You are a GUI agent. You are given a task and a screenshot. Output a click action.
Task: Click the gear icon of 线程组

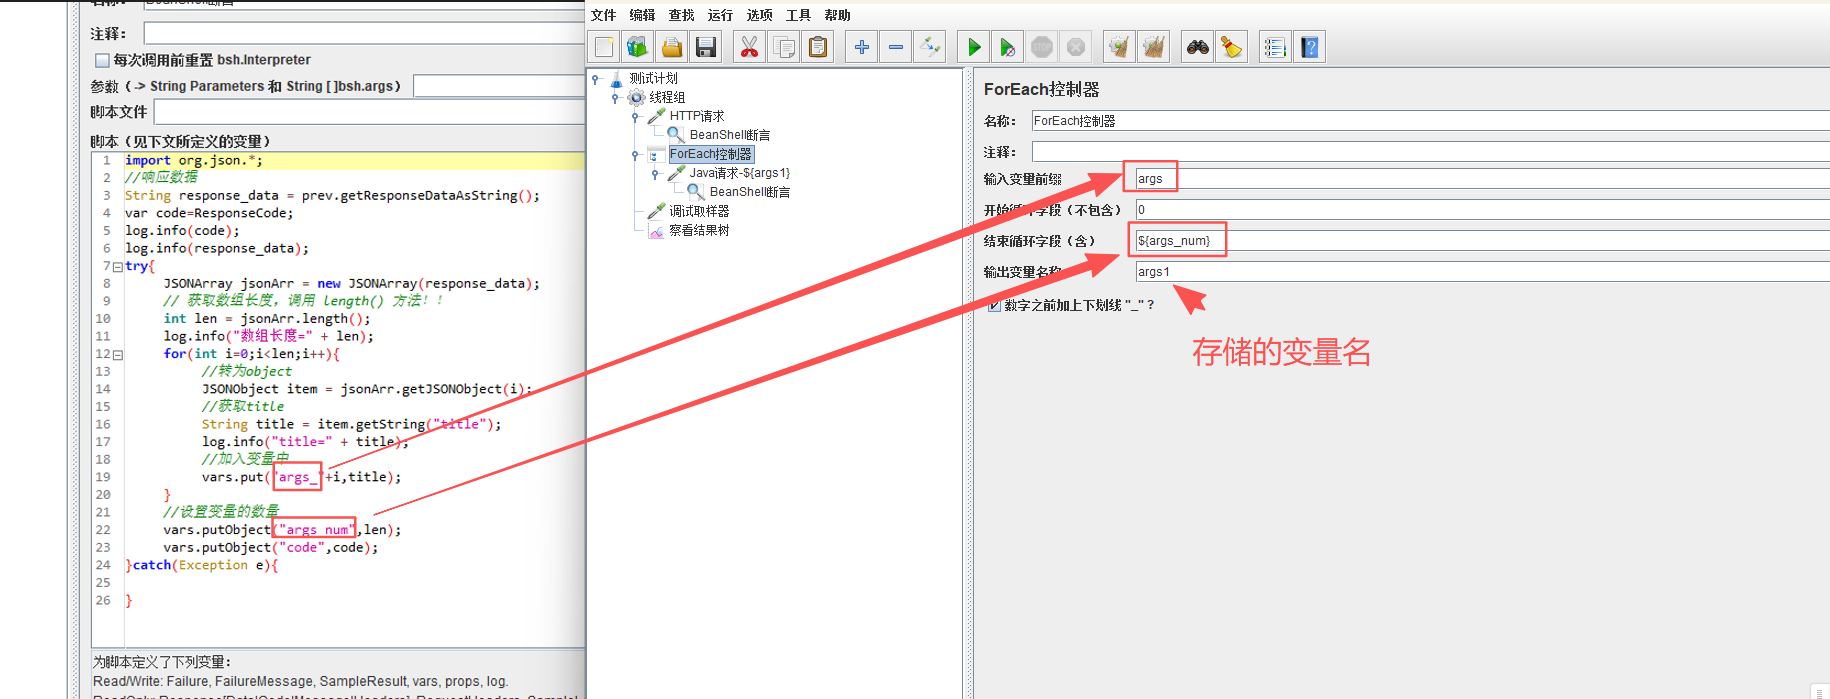(x=636, y=97)
